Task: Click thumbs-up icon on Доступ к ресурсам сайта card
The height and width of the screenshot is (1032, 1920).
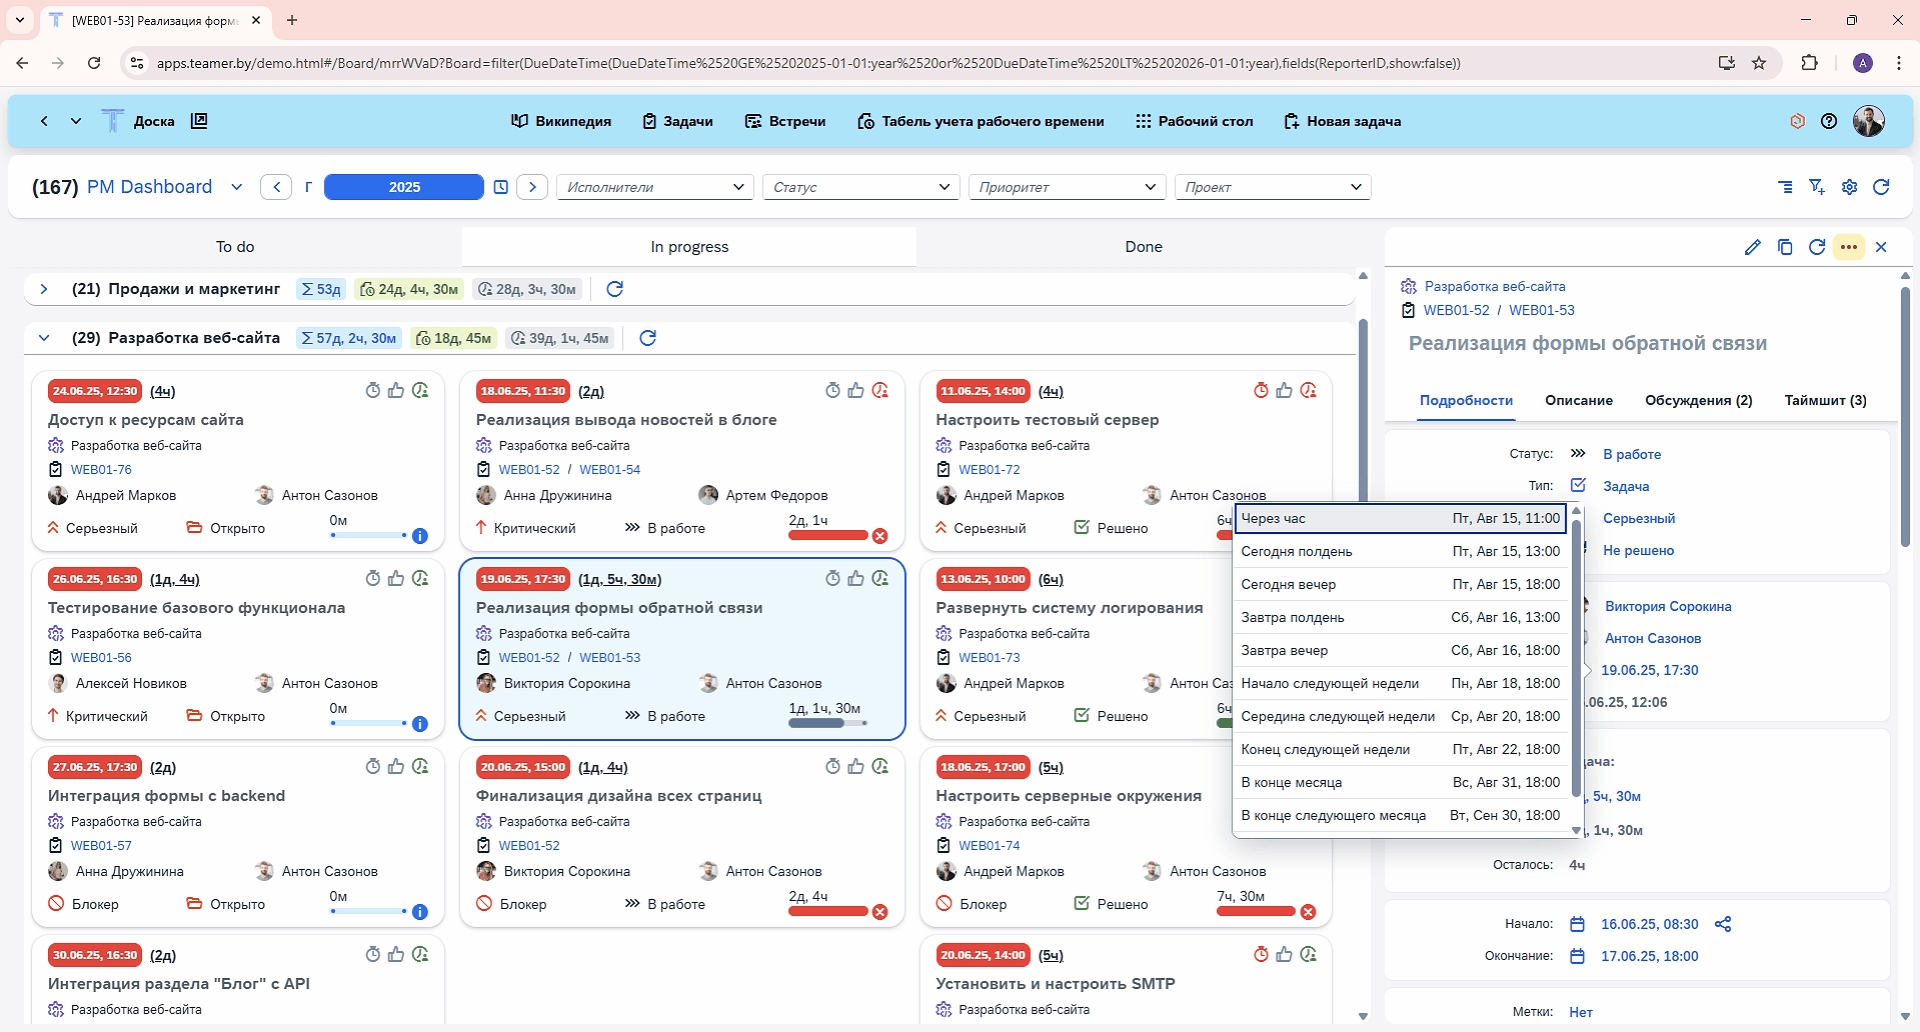Action: pos(396,391)
